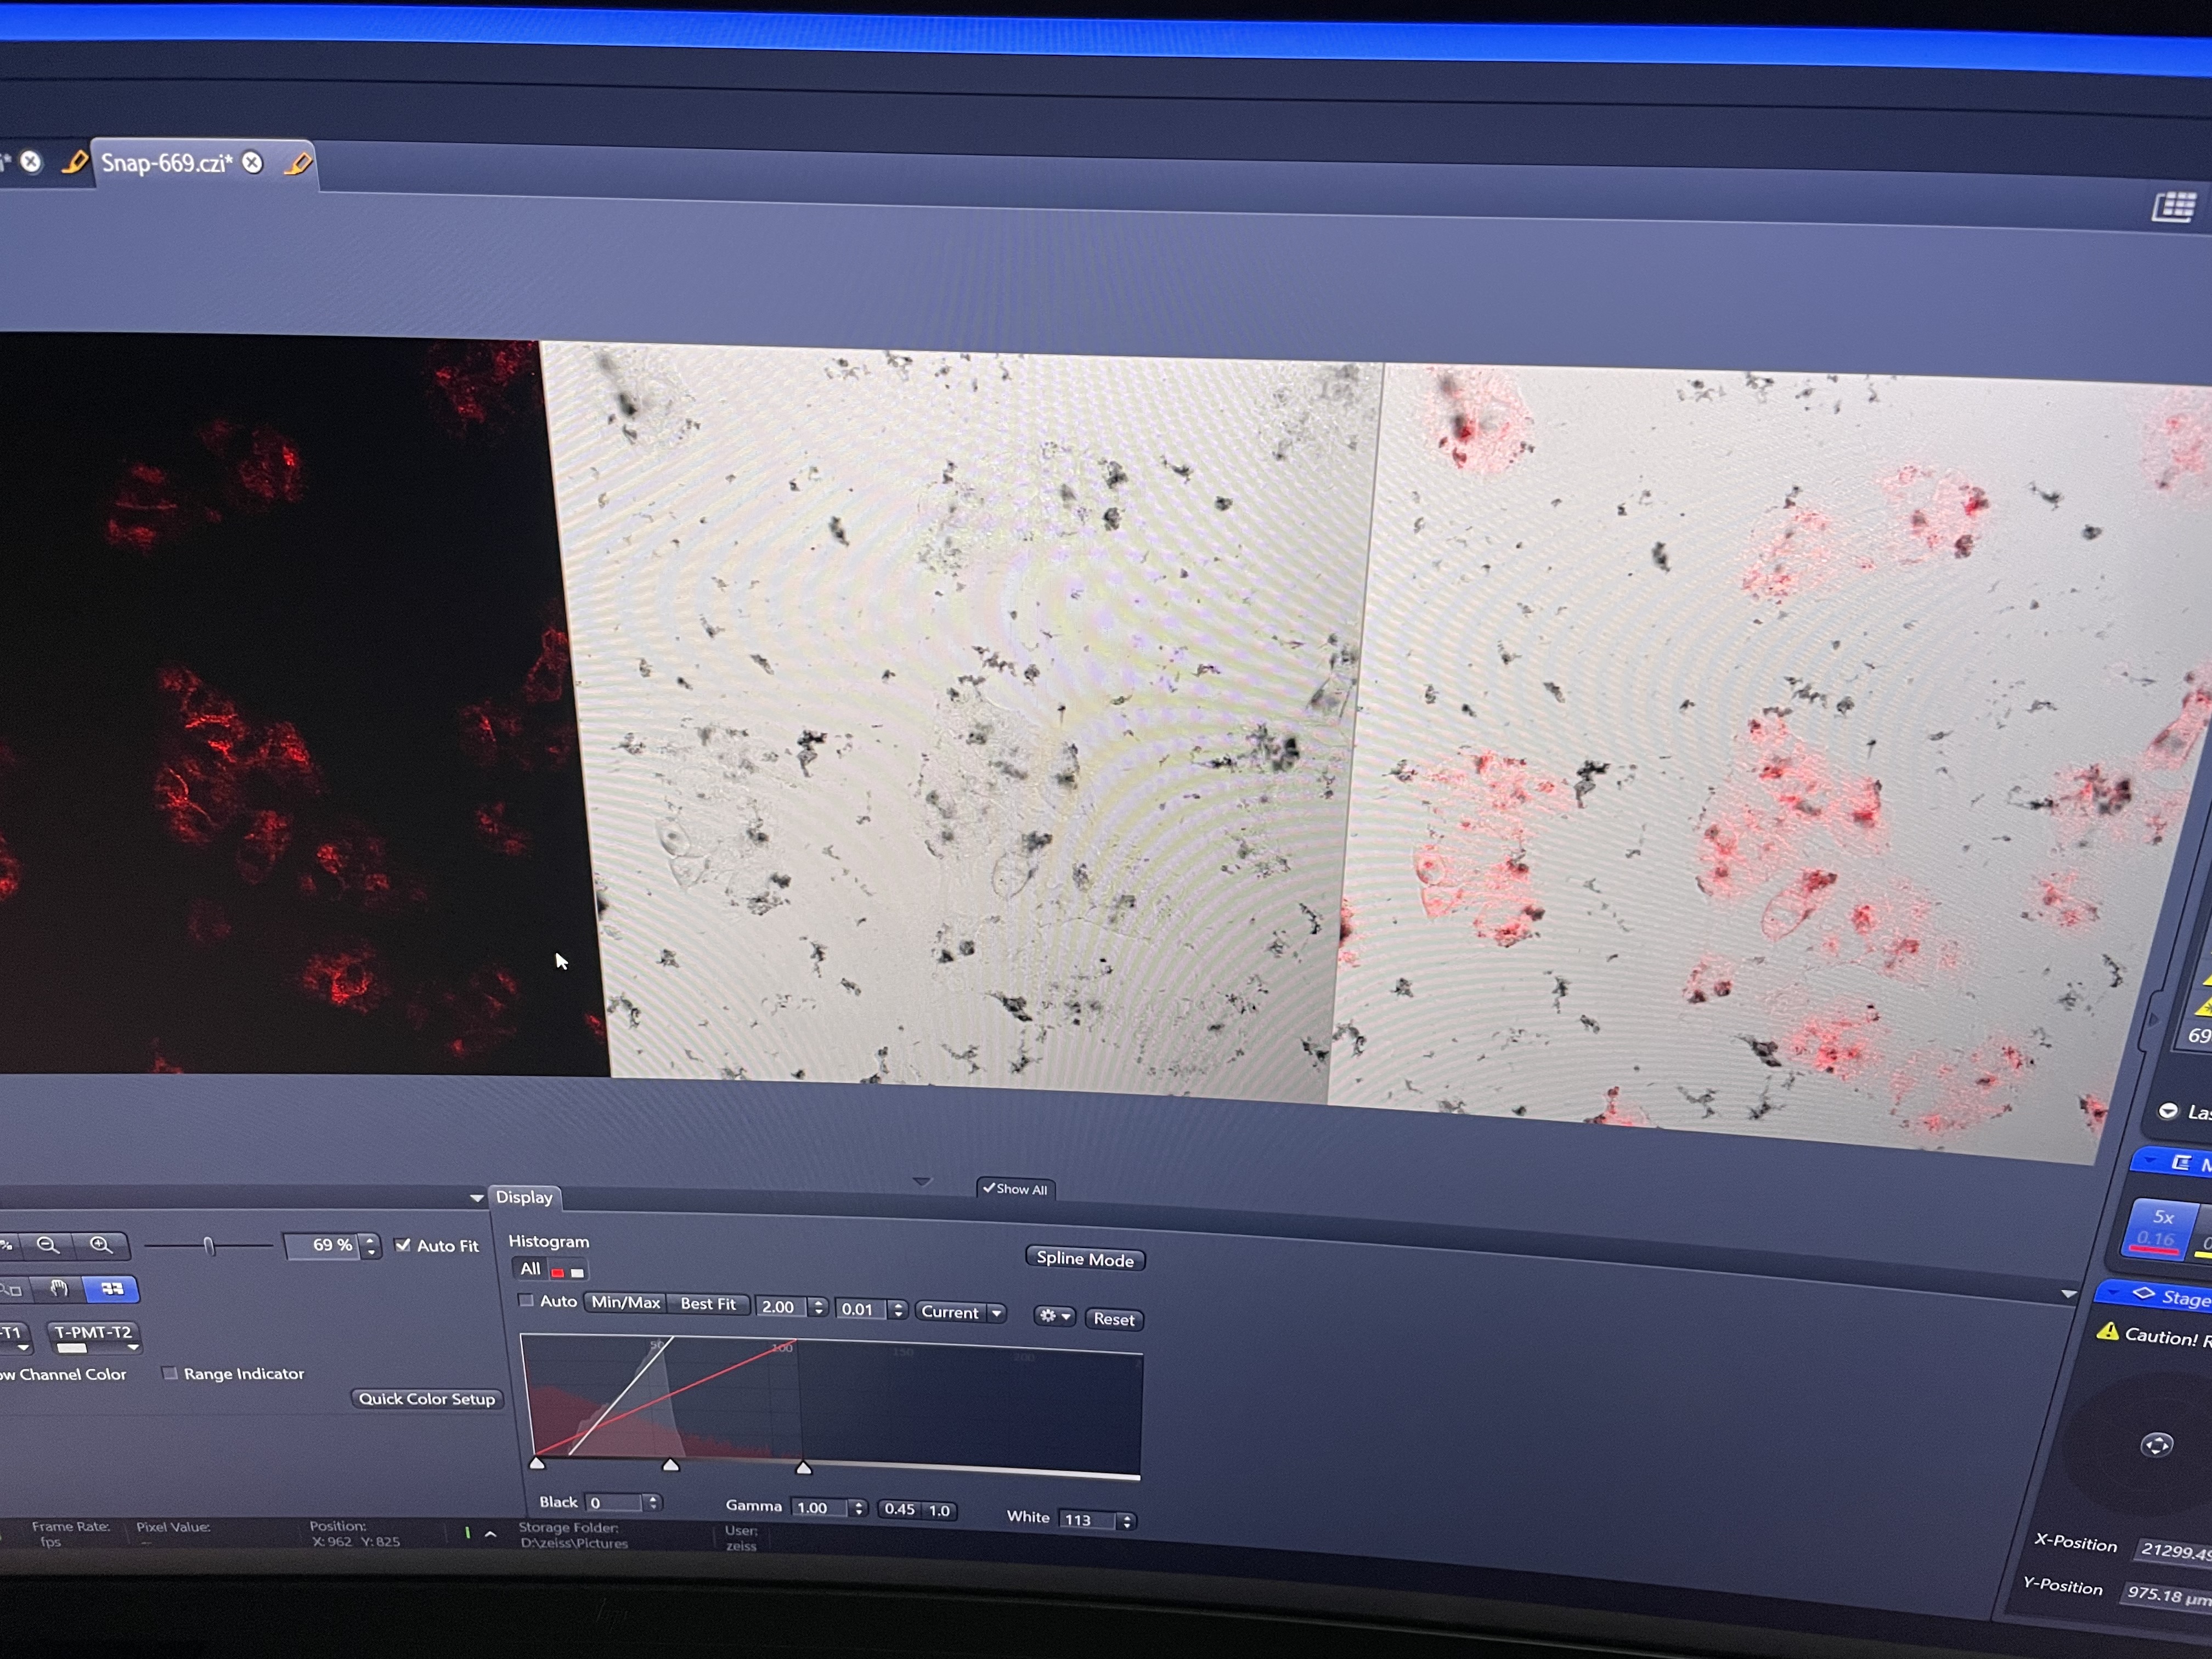The width and height of the screenshot is (2212, 1659).
Task: Check the histogram Auto checkbox
Action: [x=526, y=1301]
